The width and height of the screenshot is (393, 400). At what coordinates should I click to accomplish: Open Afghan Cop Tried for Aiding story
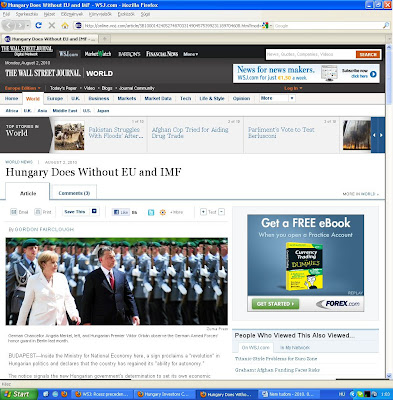pyautogui.click(x=190, y=132)
